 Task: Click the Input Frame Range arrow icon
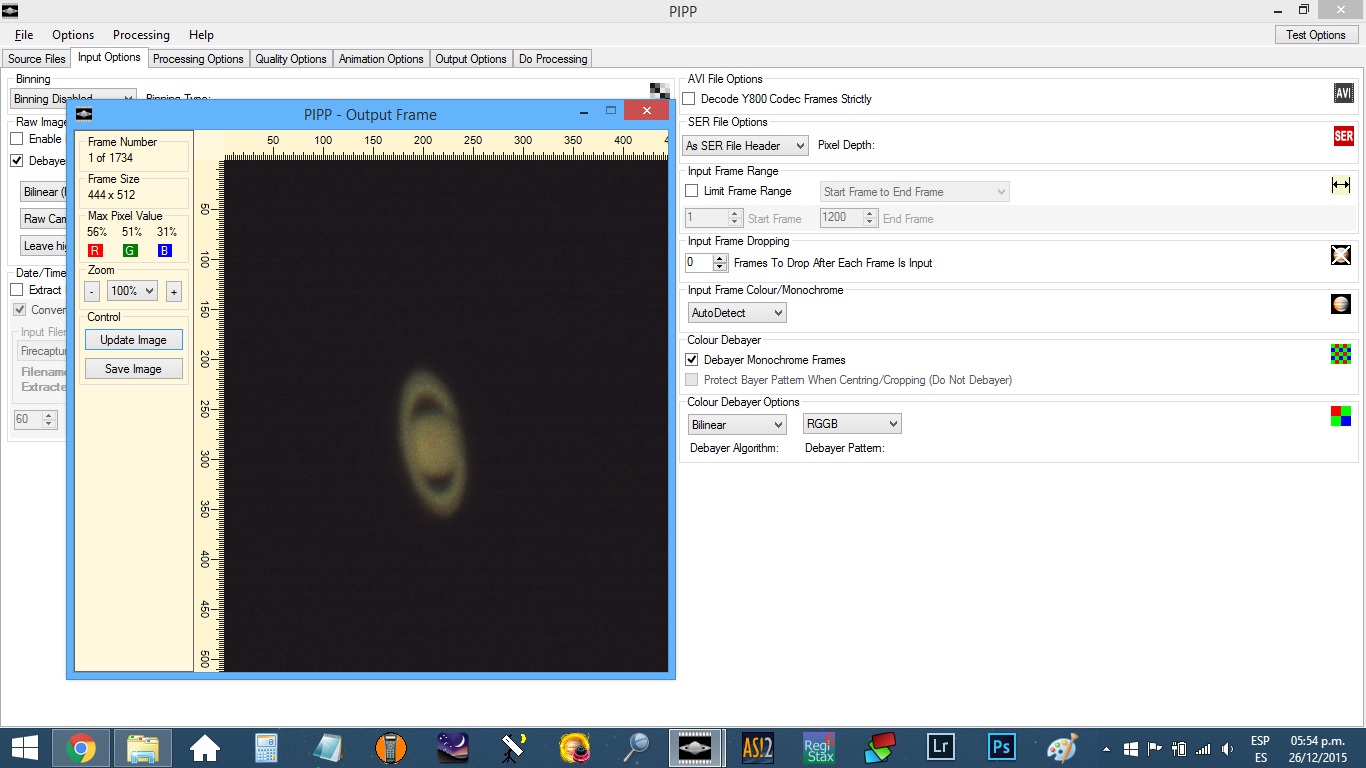coord(1341,185)
